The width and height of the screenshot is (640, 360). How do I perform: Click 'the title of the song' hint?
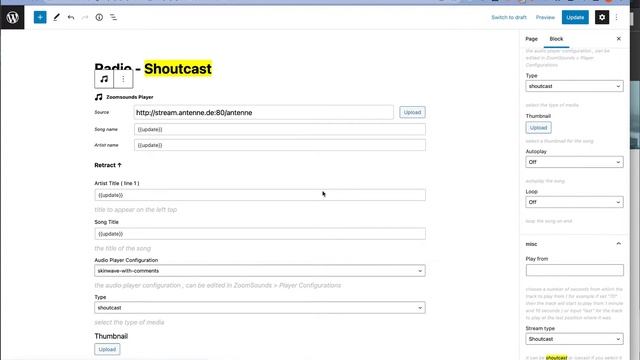(x=122, y=249)
